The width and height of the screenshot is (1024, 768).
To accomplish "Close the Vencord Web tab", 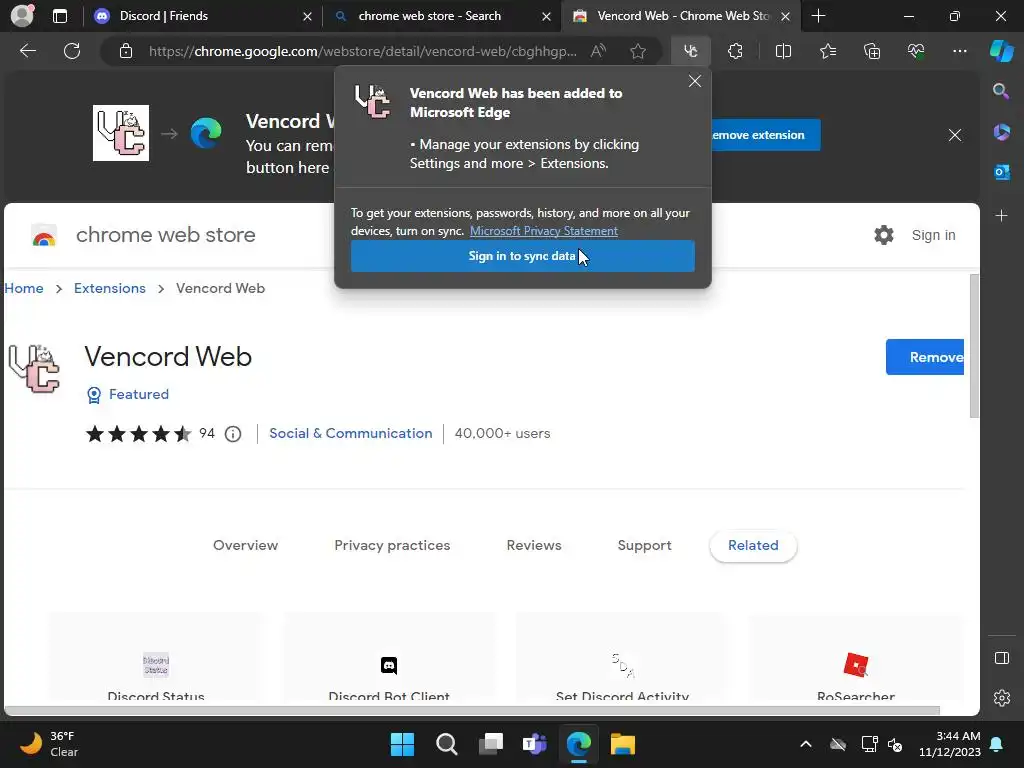I will pos(786,16).
